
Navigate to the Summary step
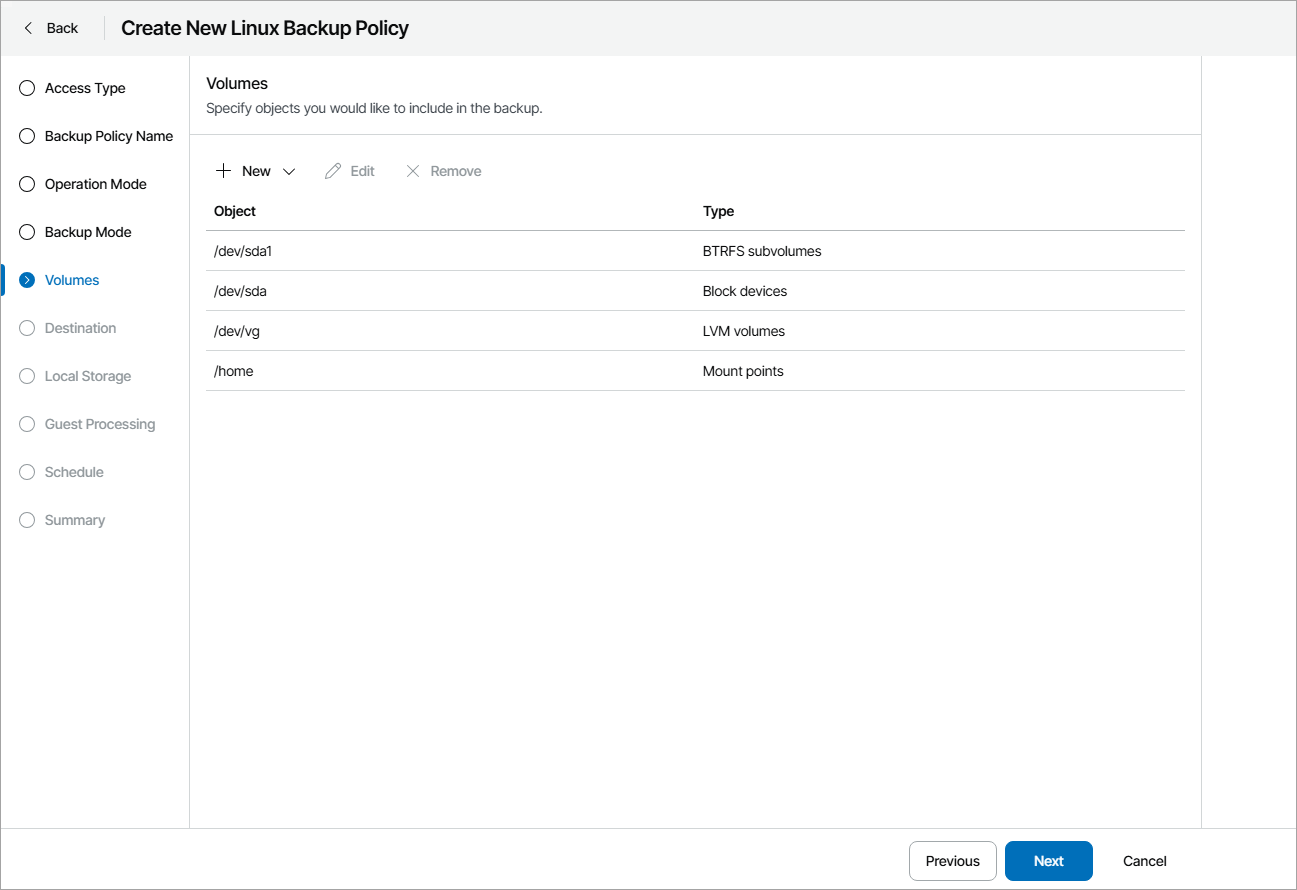pyautogui.click(x=26, y=520)
